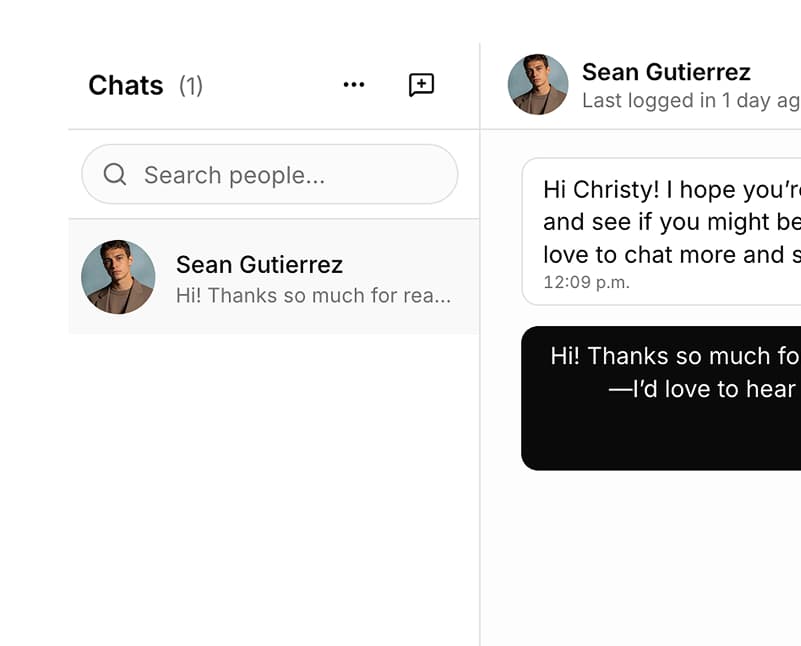The height and width of the screenshot is (646, 801).
Task: Select the "Hi Christy! I hope" message line
Action: (671, 189)
